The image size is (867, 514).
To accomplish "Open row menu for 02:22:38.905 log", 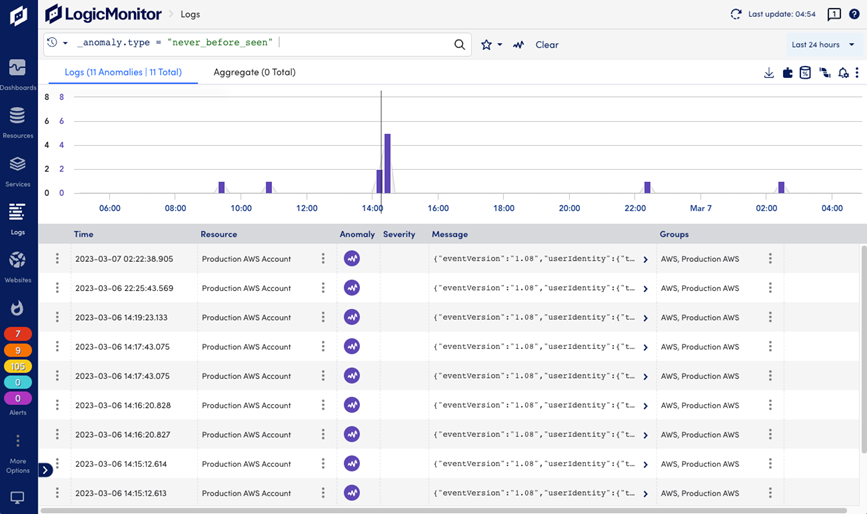I will pyautogui.click(x=57, y=259).
